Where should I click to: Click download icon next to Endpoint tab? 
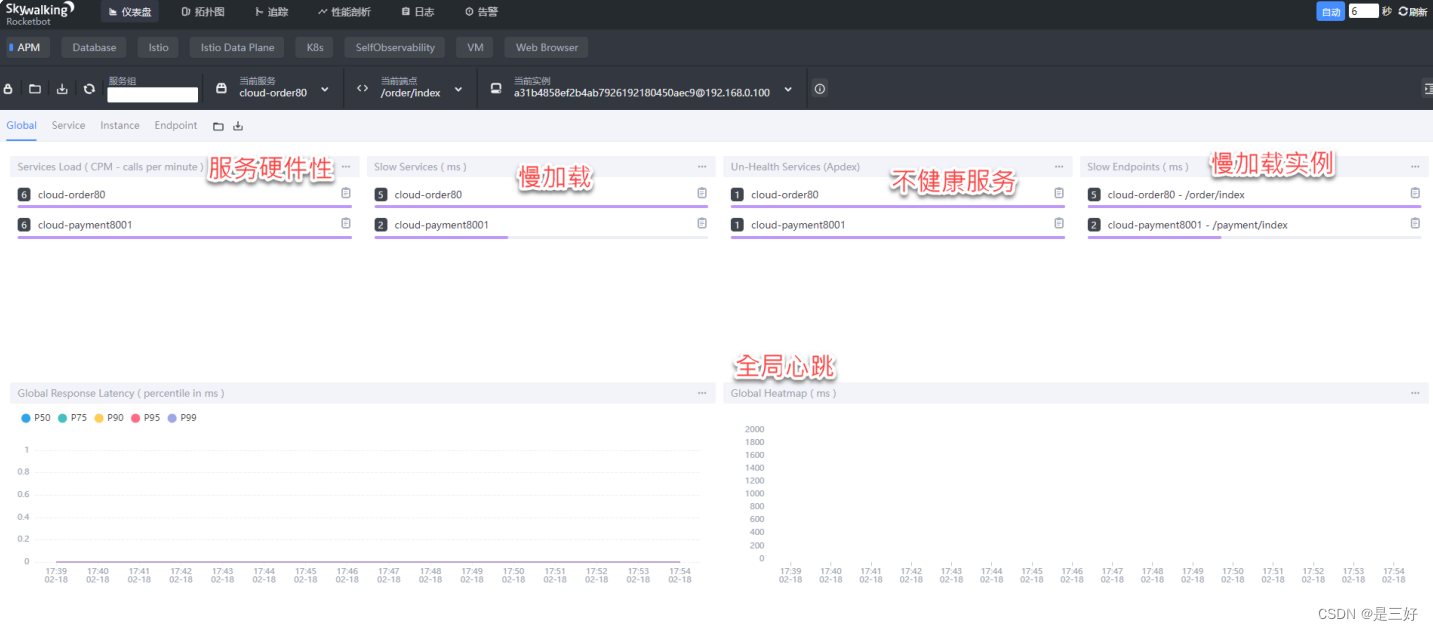pos(238,126)
